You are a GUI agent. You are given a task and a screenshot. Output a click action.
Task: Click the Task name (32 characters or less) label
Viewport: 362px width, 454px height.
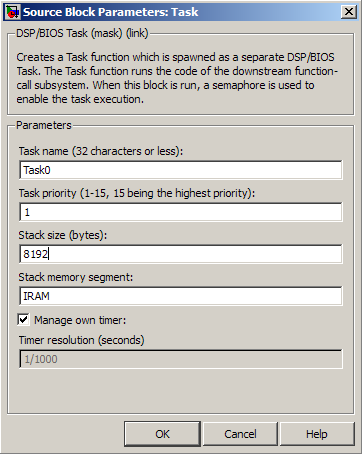pyautogui.click(x=101, y=151)
